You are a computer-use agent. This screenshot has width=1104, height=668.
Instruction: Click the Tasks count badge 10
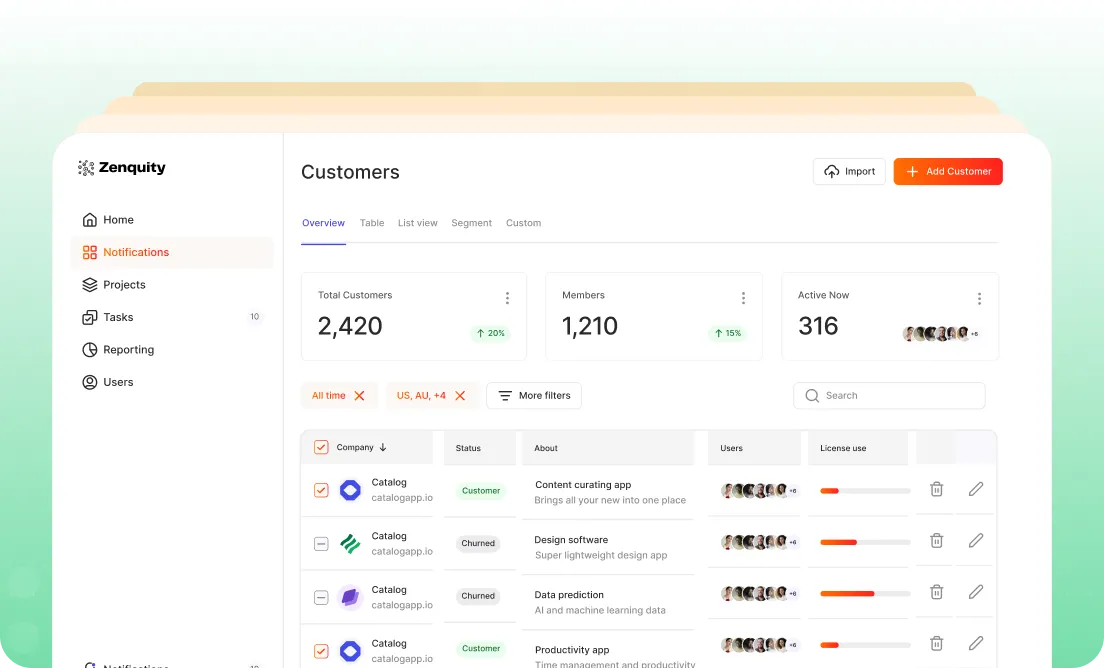coord(255,317)
